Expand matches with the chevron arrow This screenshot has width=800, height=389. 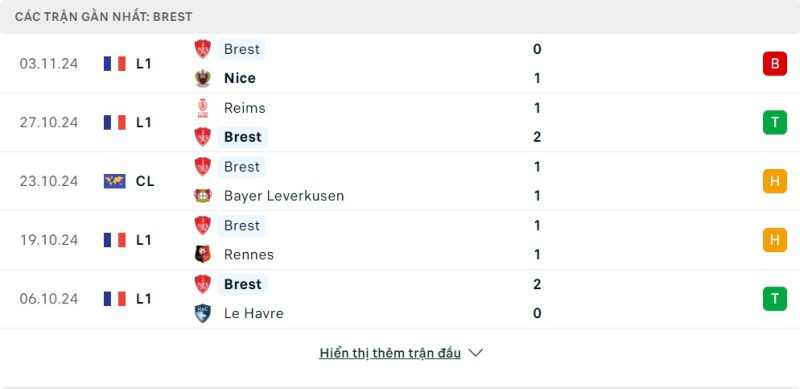point(476,353)
